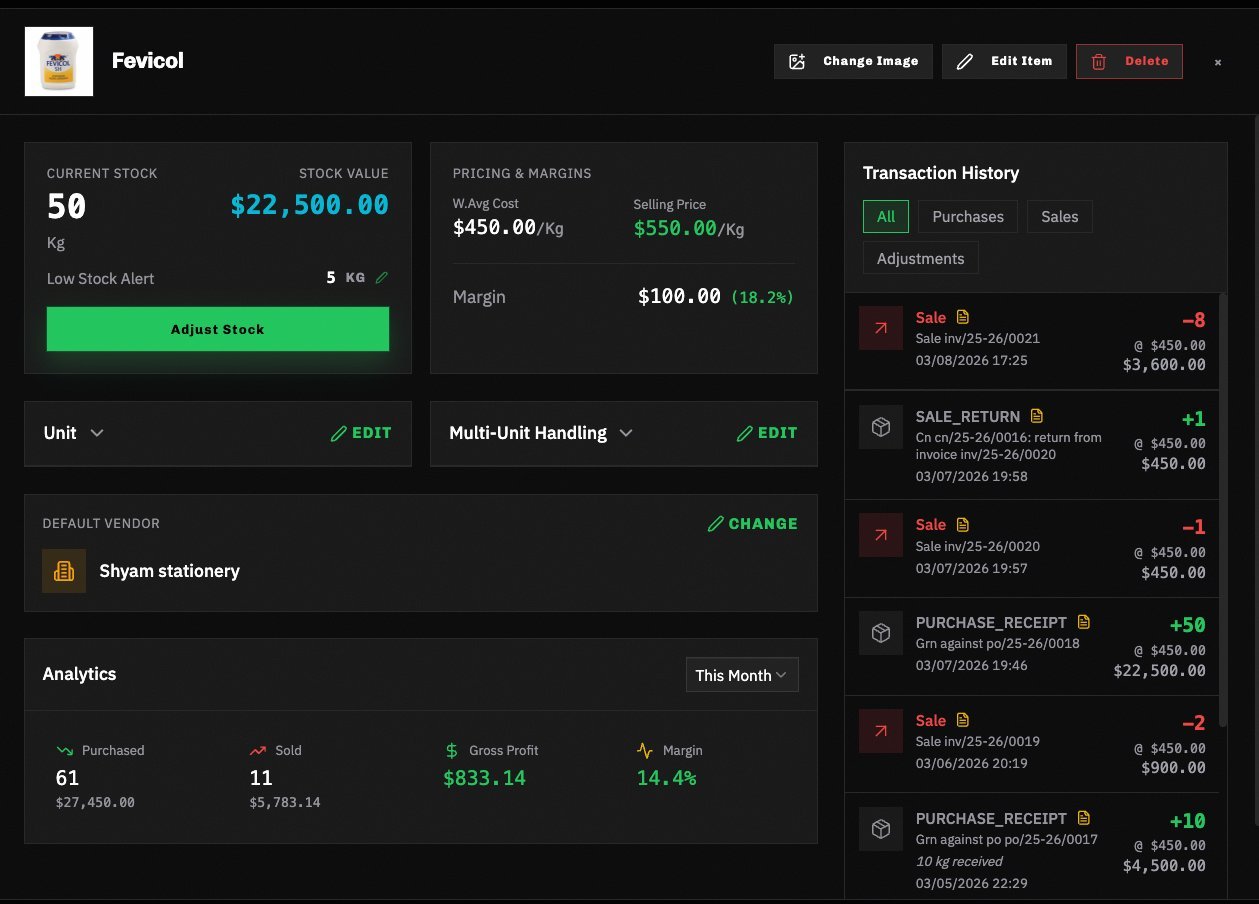The image size is (1259, 904).
Task: Click sale arrow icon for inv/25-26/0021
Action: click(x=881, y=328)
